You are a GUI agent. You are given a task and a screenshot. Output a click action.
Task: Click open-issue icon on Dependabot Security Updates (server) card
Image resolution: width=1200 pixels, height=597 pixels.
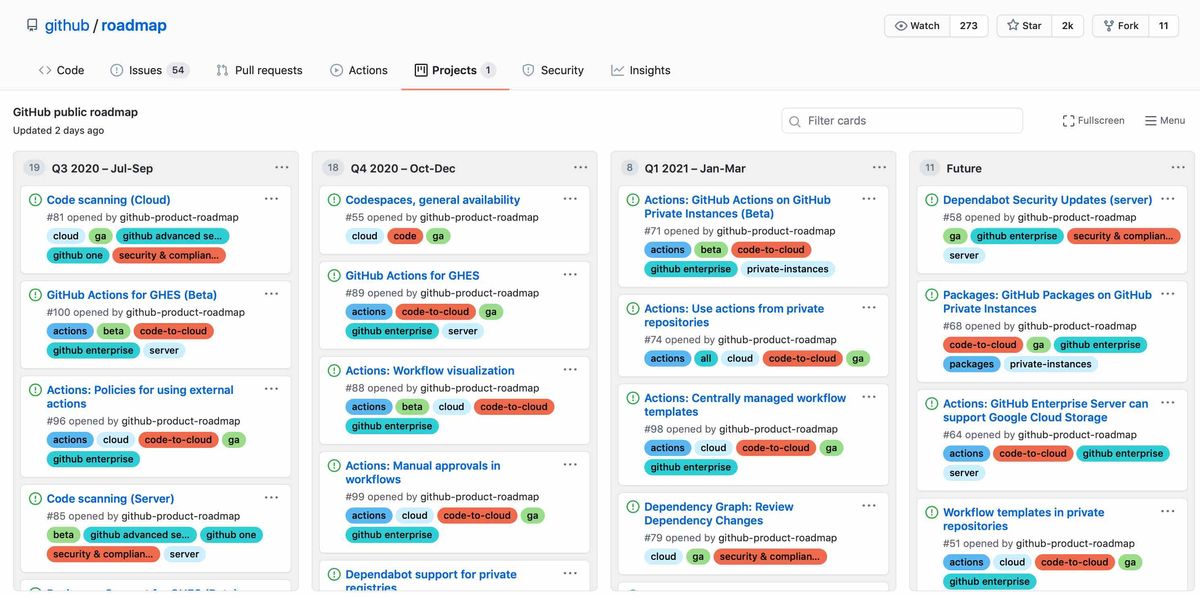[x=932, y=200]
